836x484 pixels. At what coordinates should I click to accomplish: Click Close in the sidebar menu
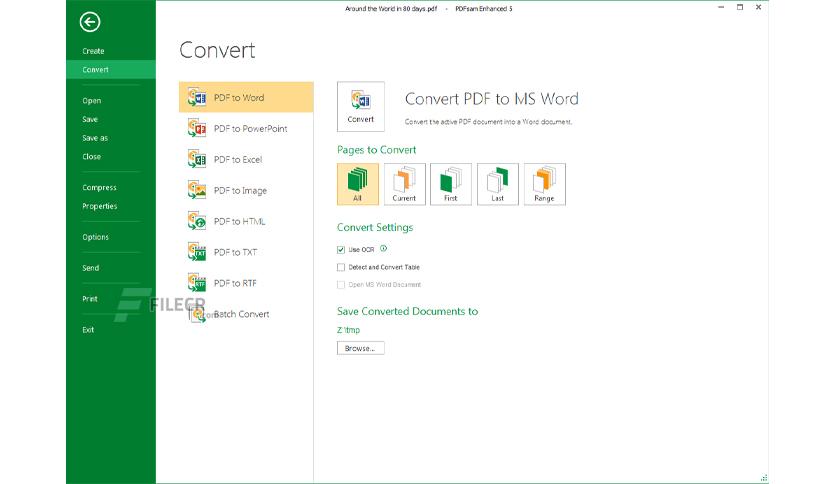(111, 157)
